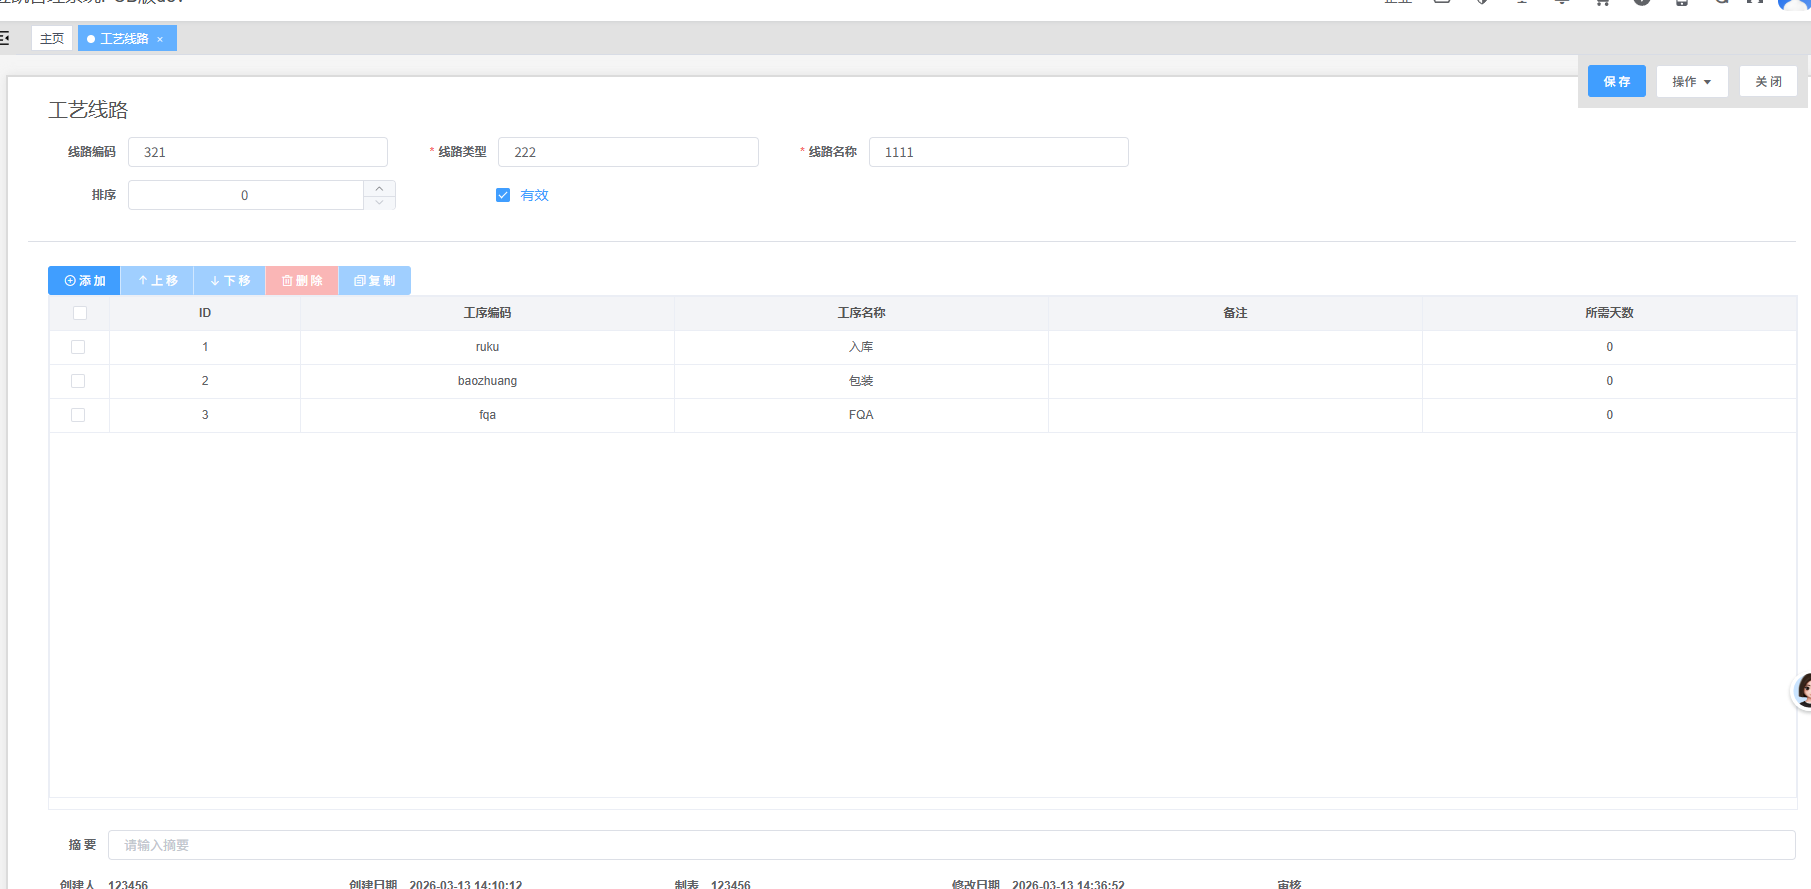The image size is (1811, 889).
Task: Increase 排序 value with the up arrow
Action: (x=379, y=188)
